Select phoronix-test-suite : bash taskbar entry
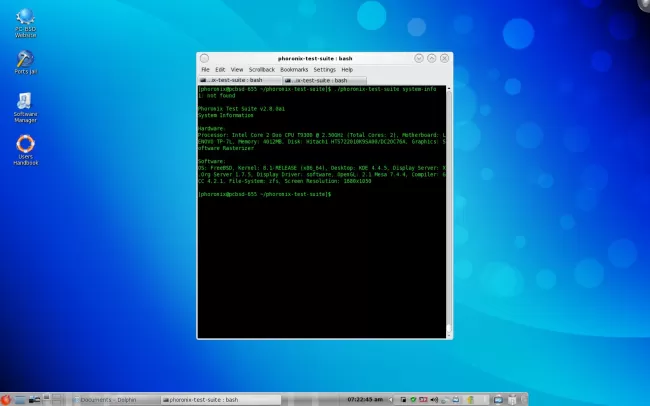The height and width of the screenshot is (406, 650). (x=221, y=400)
